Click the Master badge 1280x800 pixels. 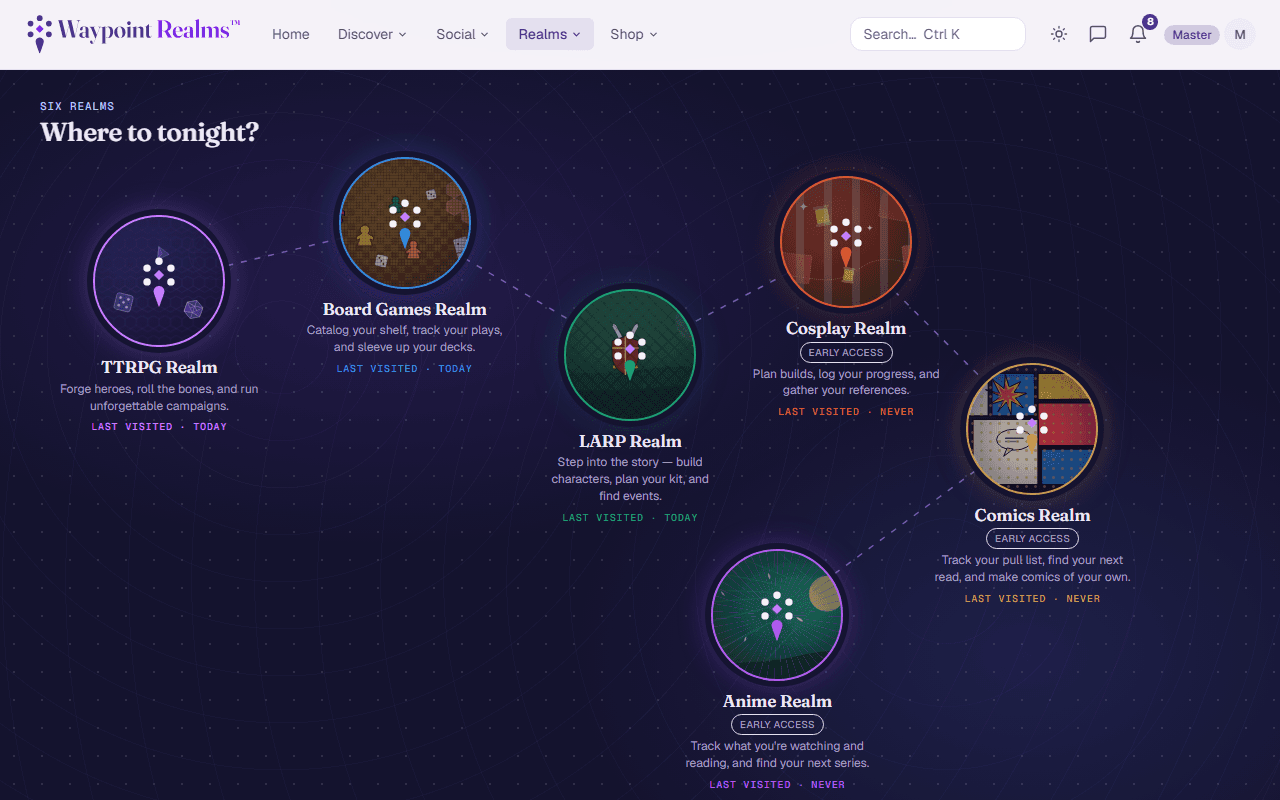pos(1192,34)
